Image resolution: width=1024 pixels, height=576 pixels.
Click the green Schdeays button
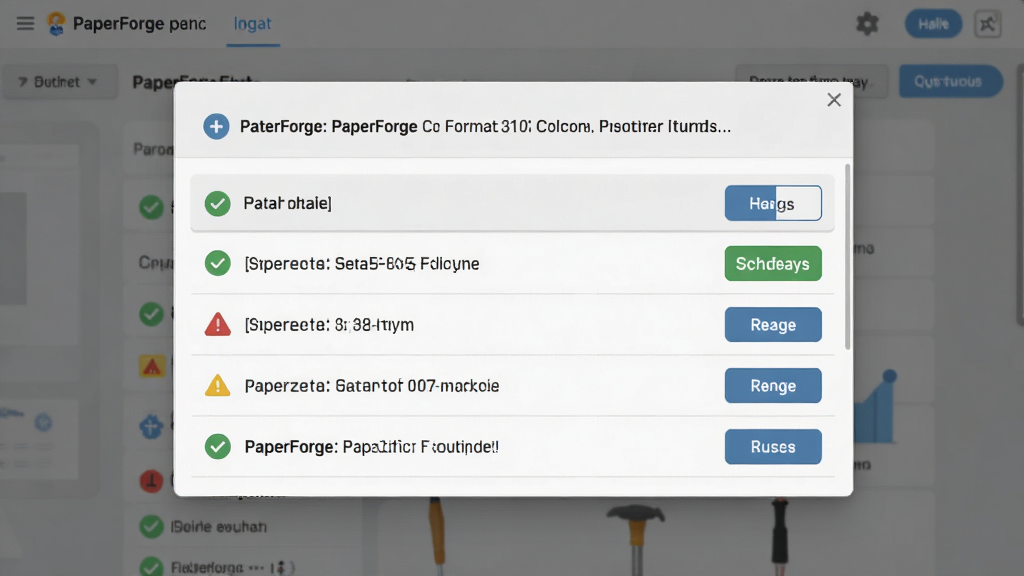(x=773, y=263)
